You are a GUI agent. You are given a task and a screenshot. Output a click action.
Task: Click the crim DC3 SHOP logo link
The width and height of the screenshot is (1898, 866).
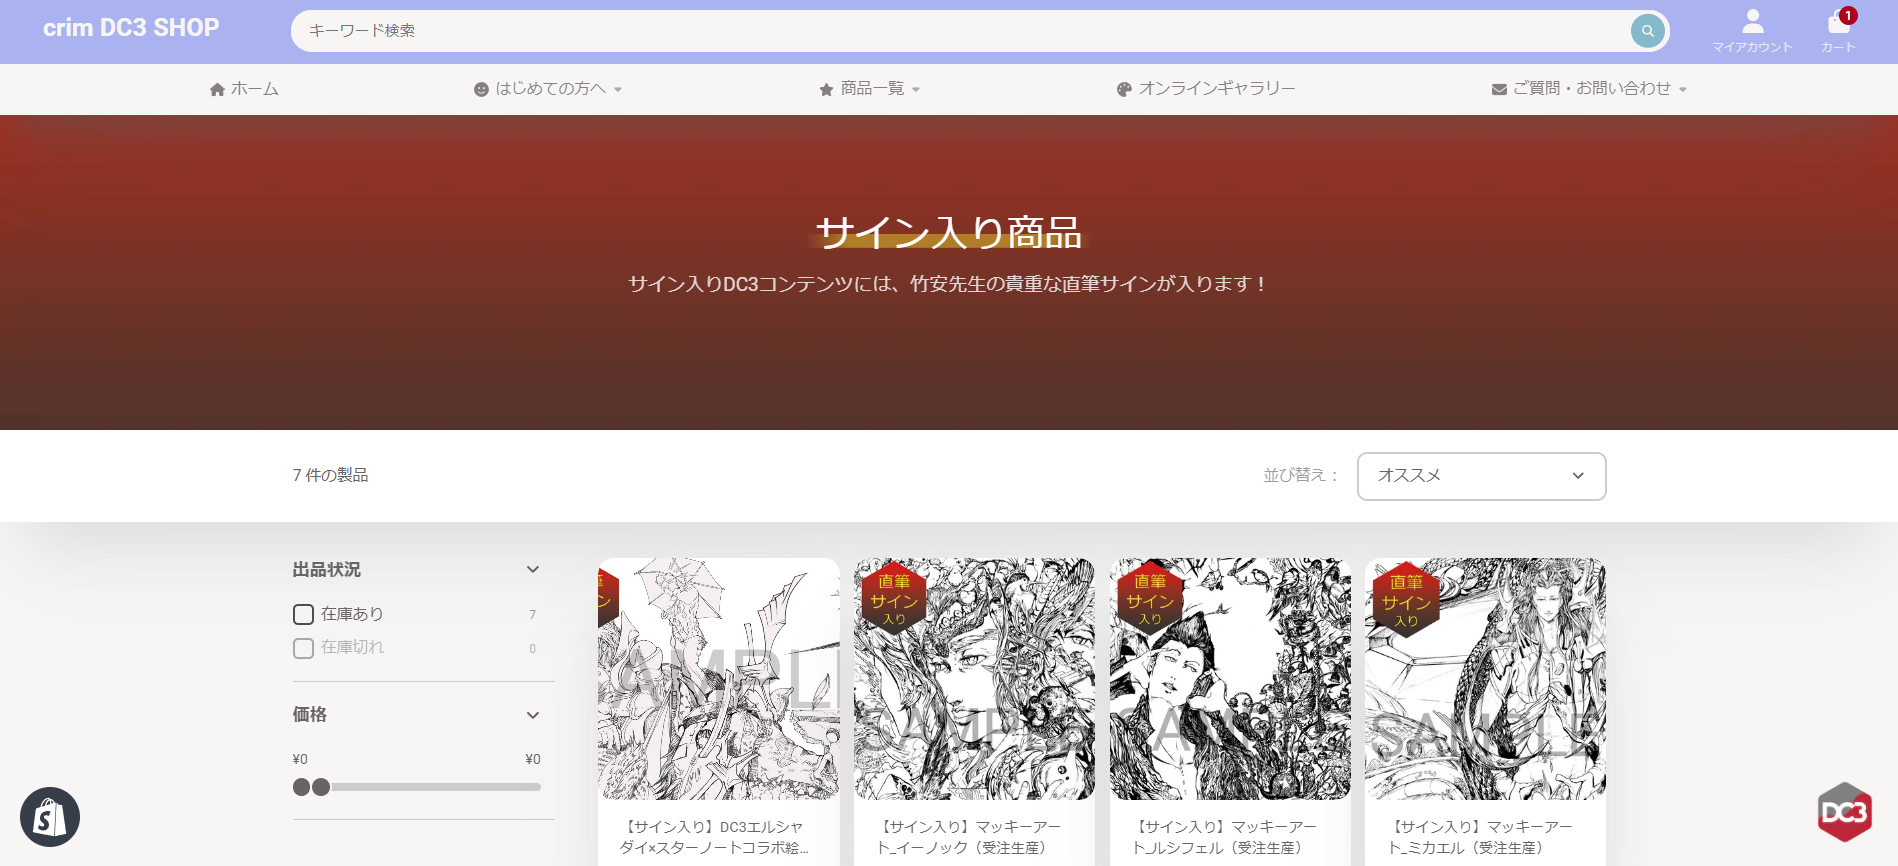tap(131, 28)
